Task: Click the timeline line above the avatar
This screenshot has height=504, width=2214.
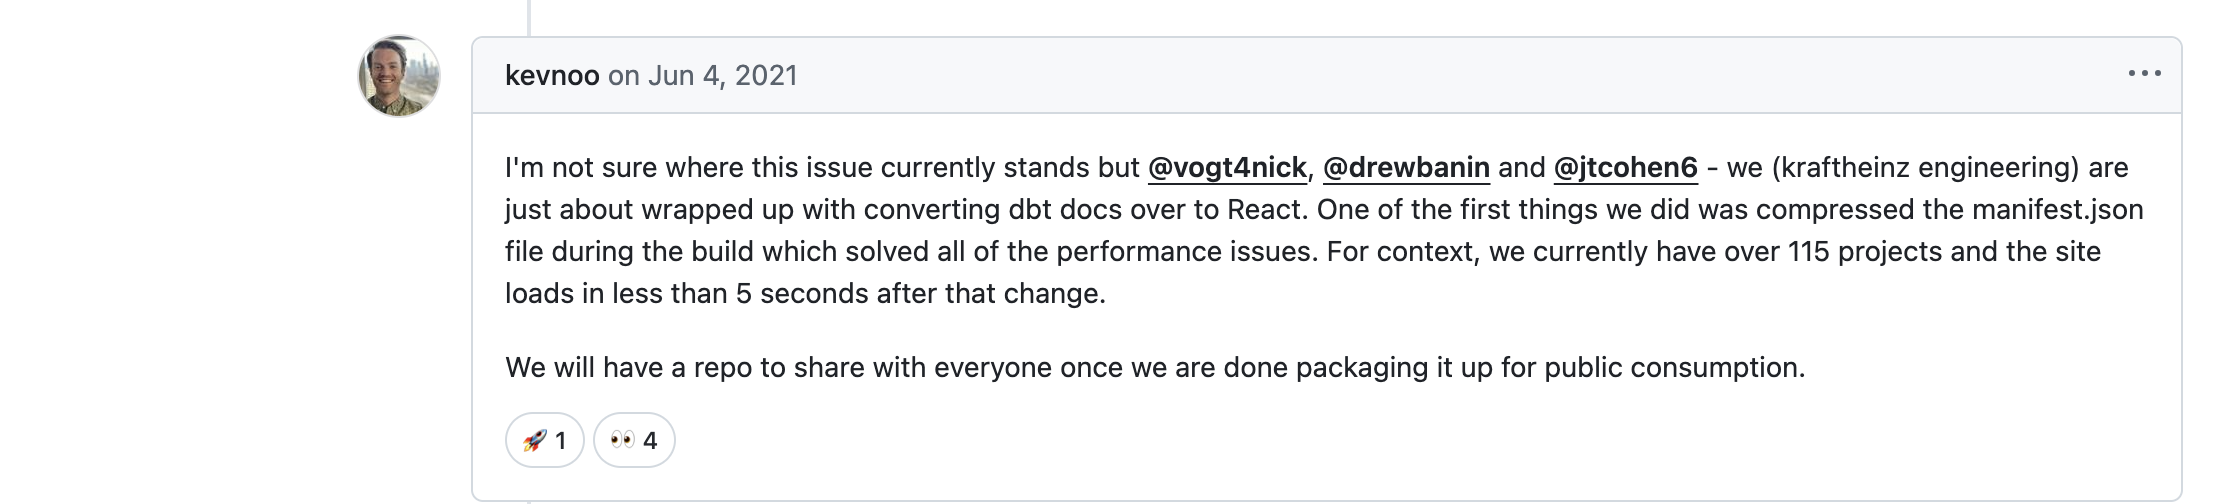Action: (529, 16)
